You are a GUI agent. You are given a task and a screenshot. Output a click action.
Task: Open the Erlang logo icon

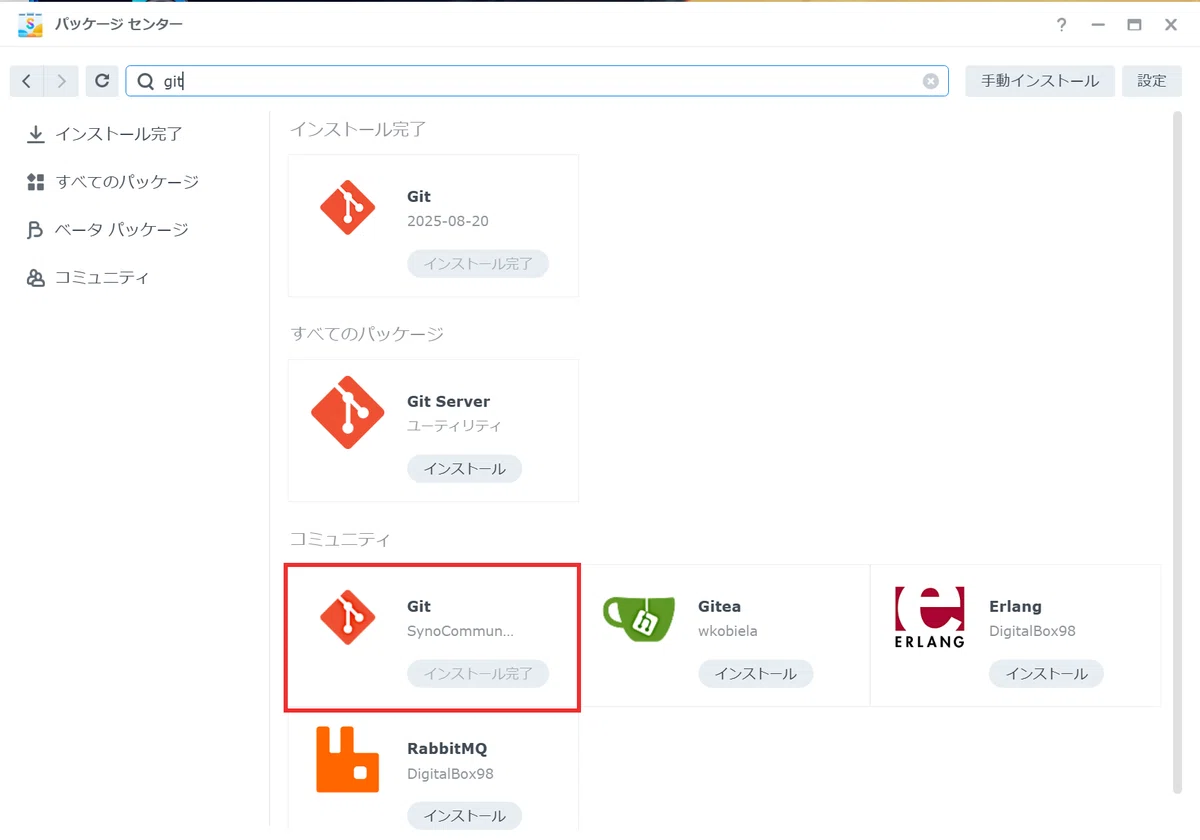click(x=930, y=617)
